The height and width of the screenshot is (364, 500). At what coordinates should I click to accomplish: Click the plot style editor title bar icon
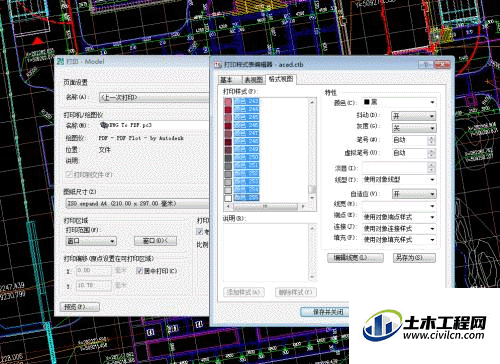[x=218, y=65]
